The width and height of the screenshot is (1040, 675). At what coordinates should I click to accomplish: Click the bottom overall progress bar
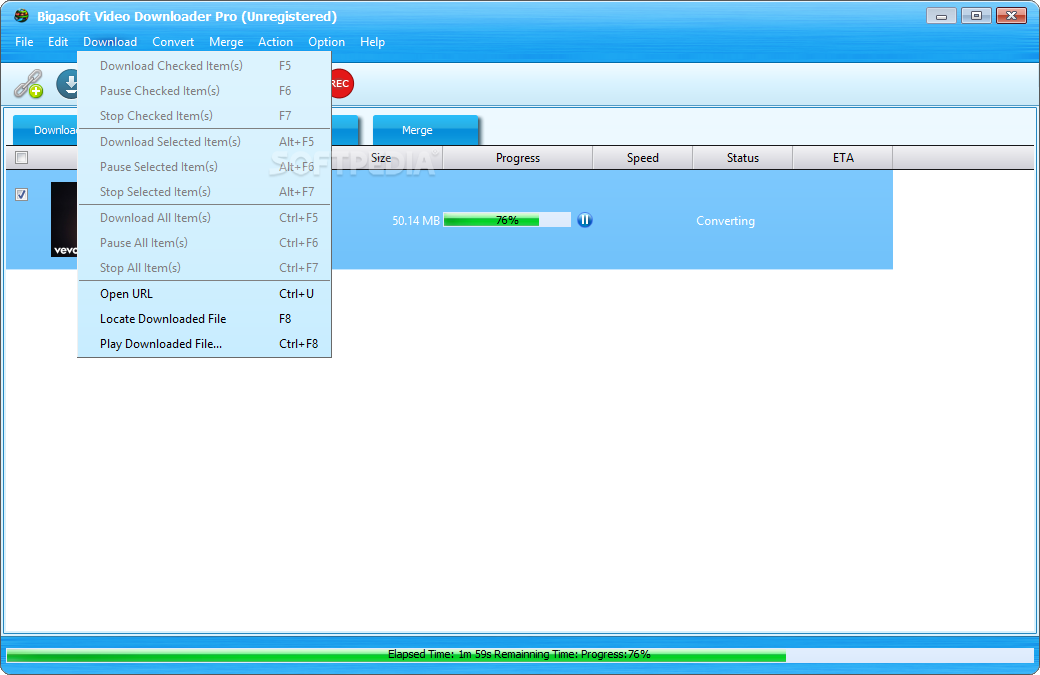click(519, 655)
